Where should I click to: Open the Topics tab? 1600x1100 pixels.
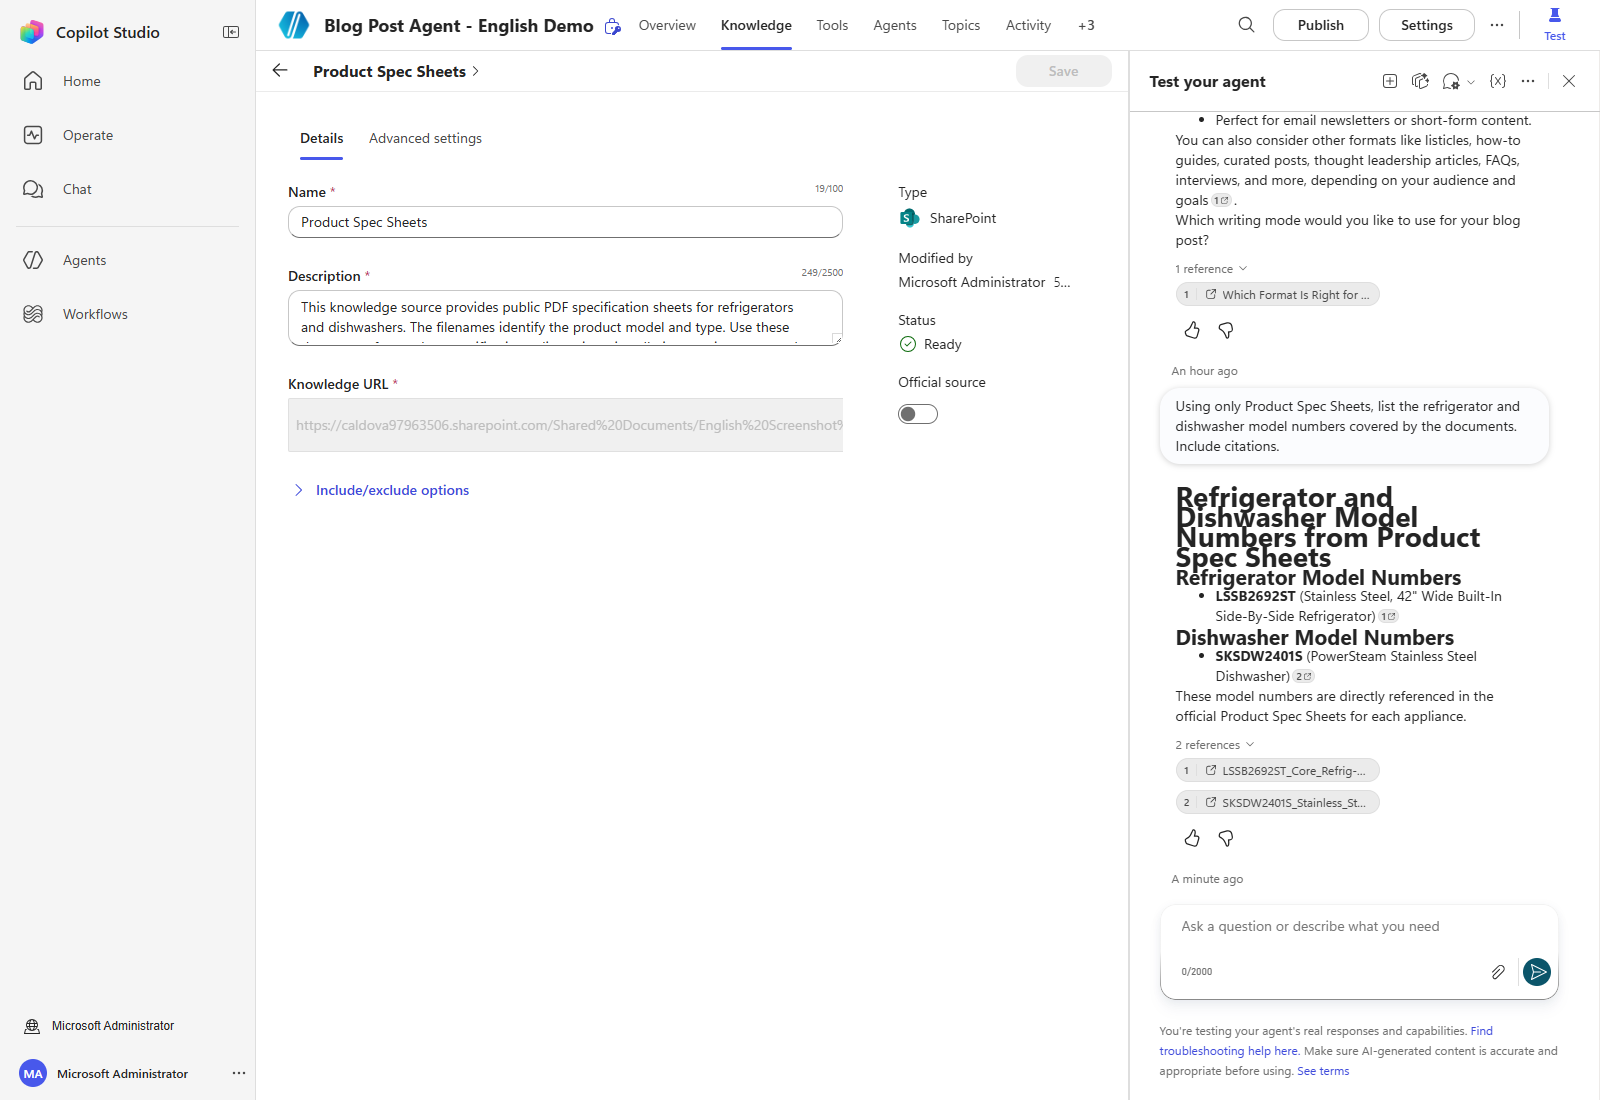point(961,25)
